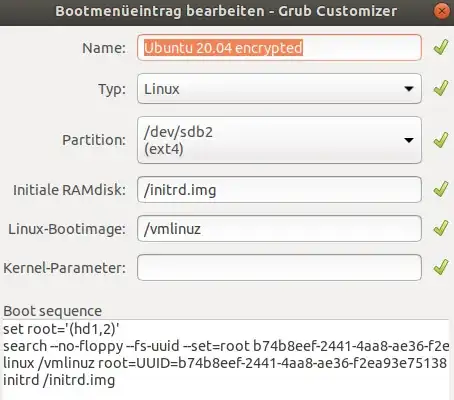Close the Bootmenüeintrag bearbeiten dialog
This screenshot has height=400, width=454.
[x=442, y=11]
